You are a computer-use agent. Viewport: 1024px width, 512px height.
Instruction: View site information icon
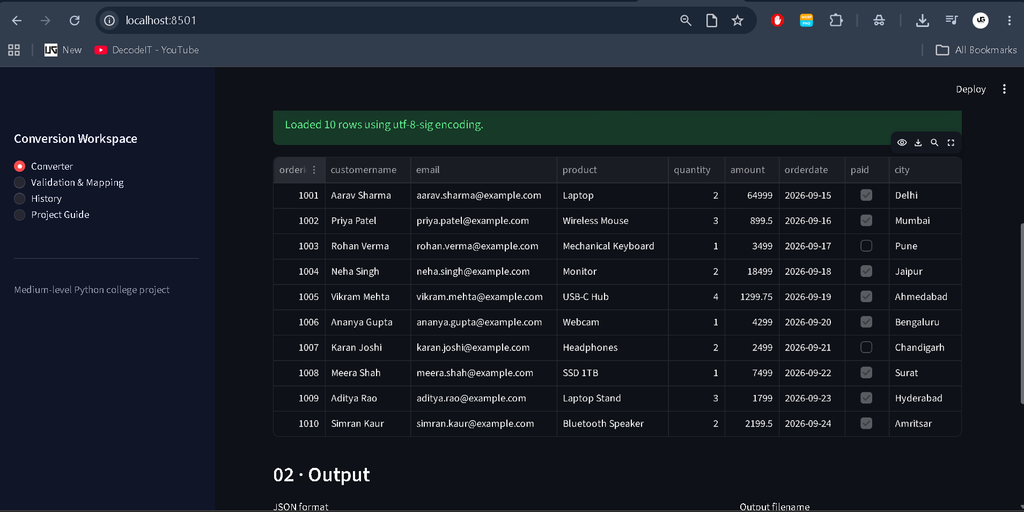coord(110,20)
